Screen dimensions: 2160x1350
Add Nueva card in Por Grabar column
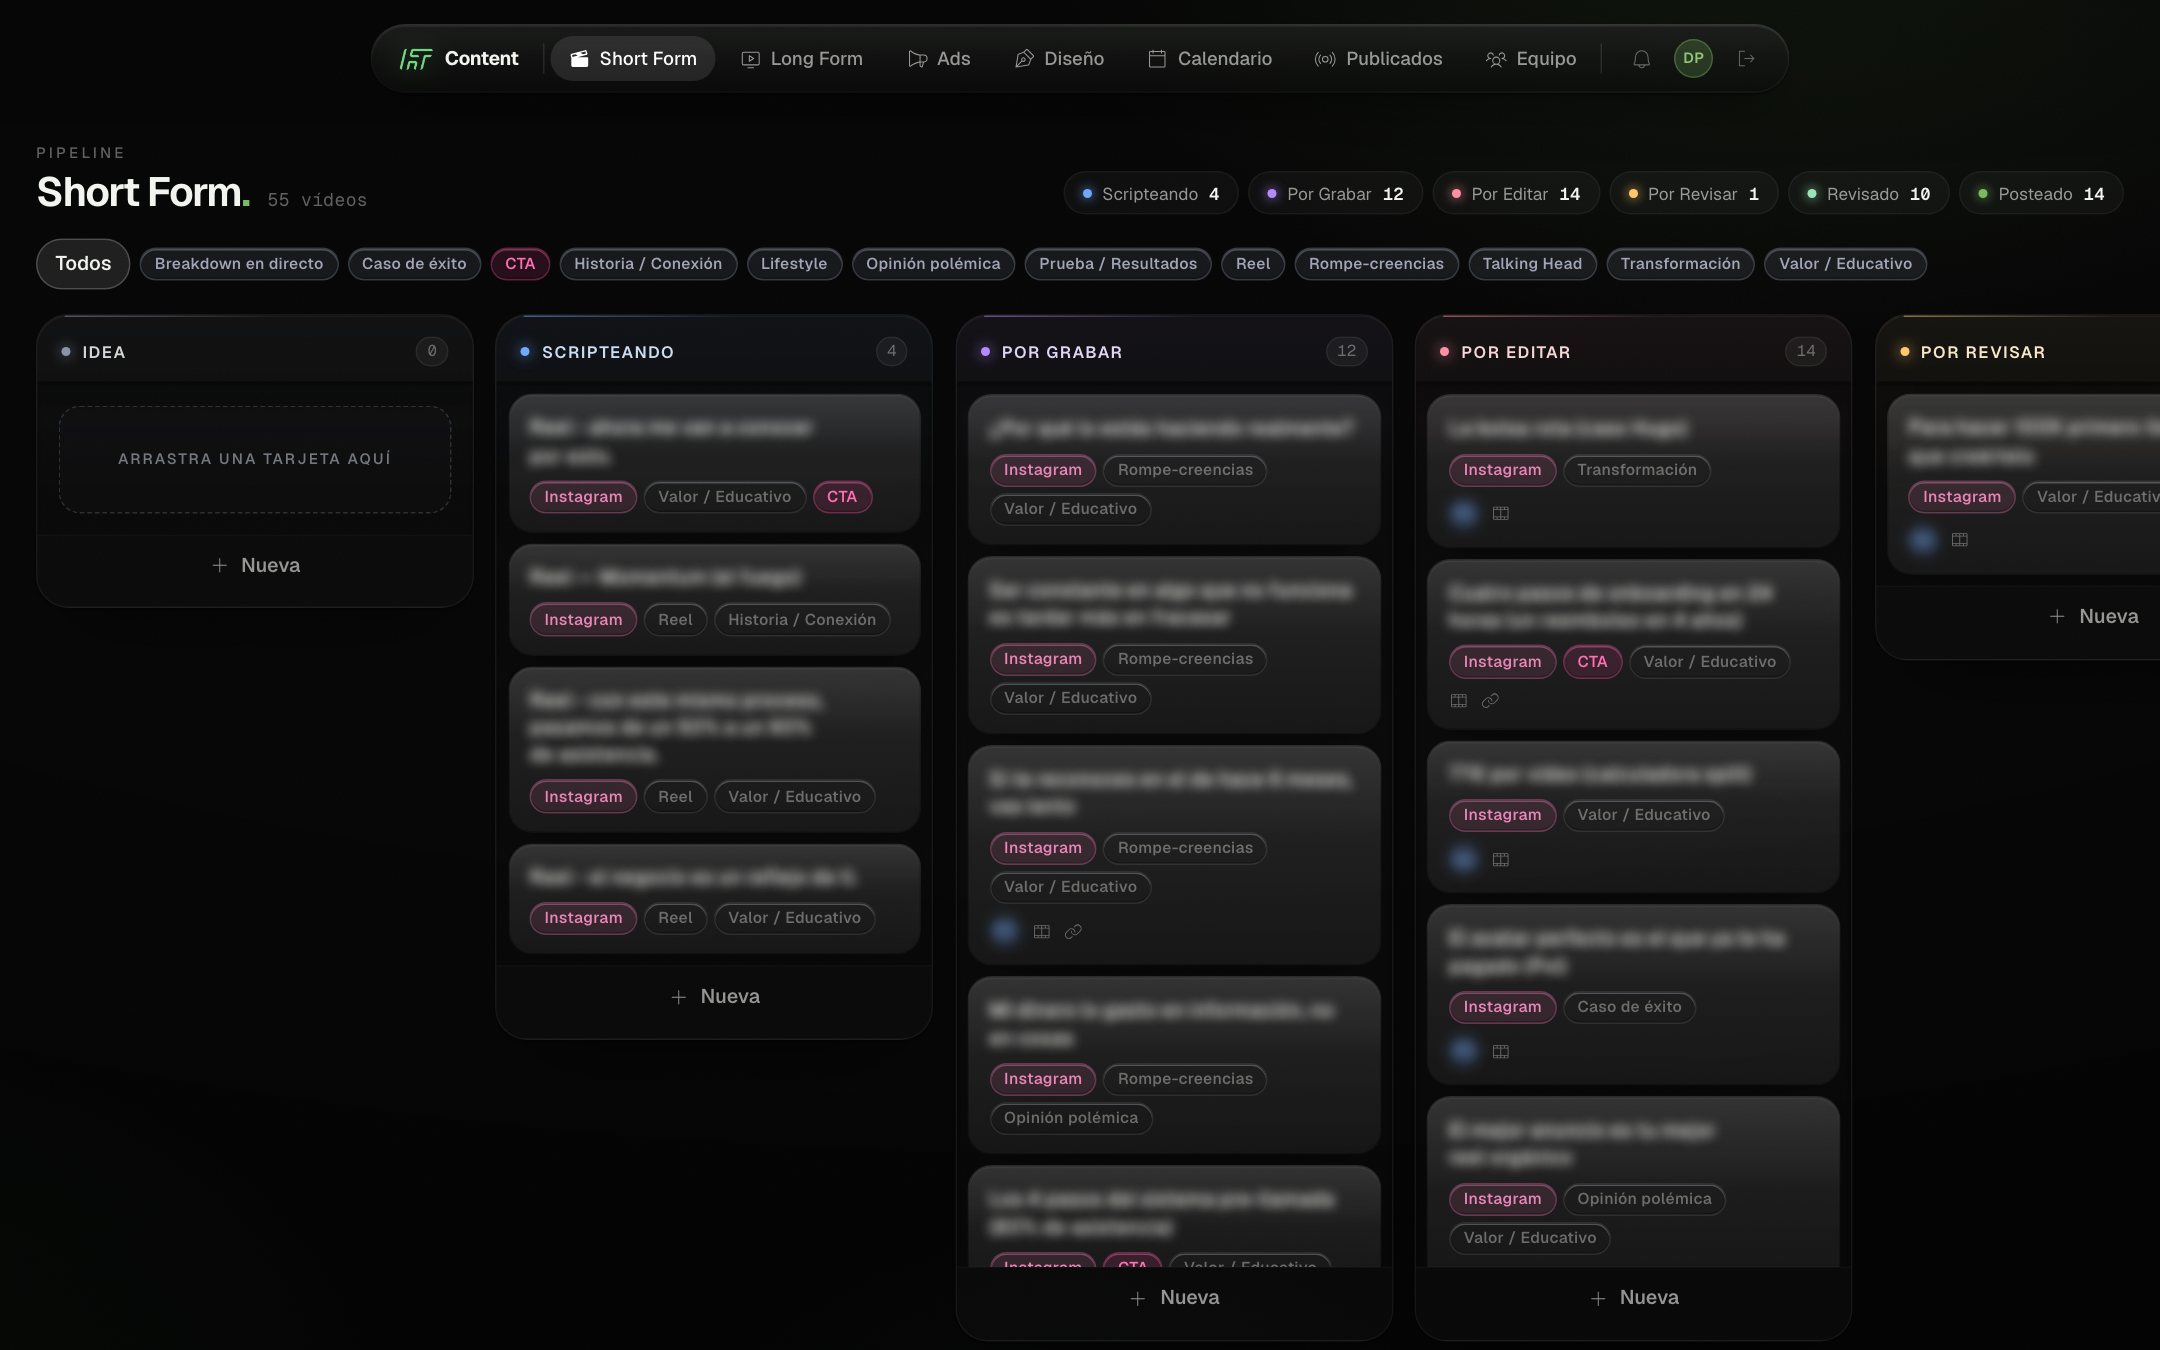[1175, 1297]
